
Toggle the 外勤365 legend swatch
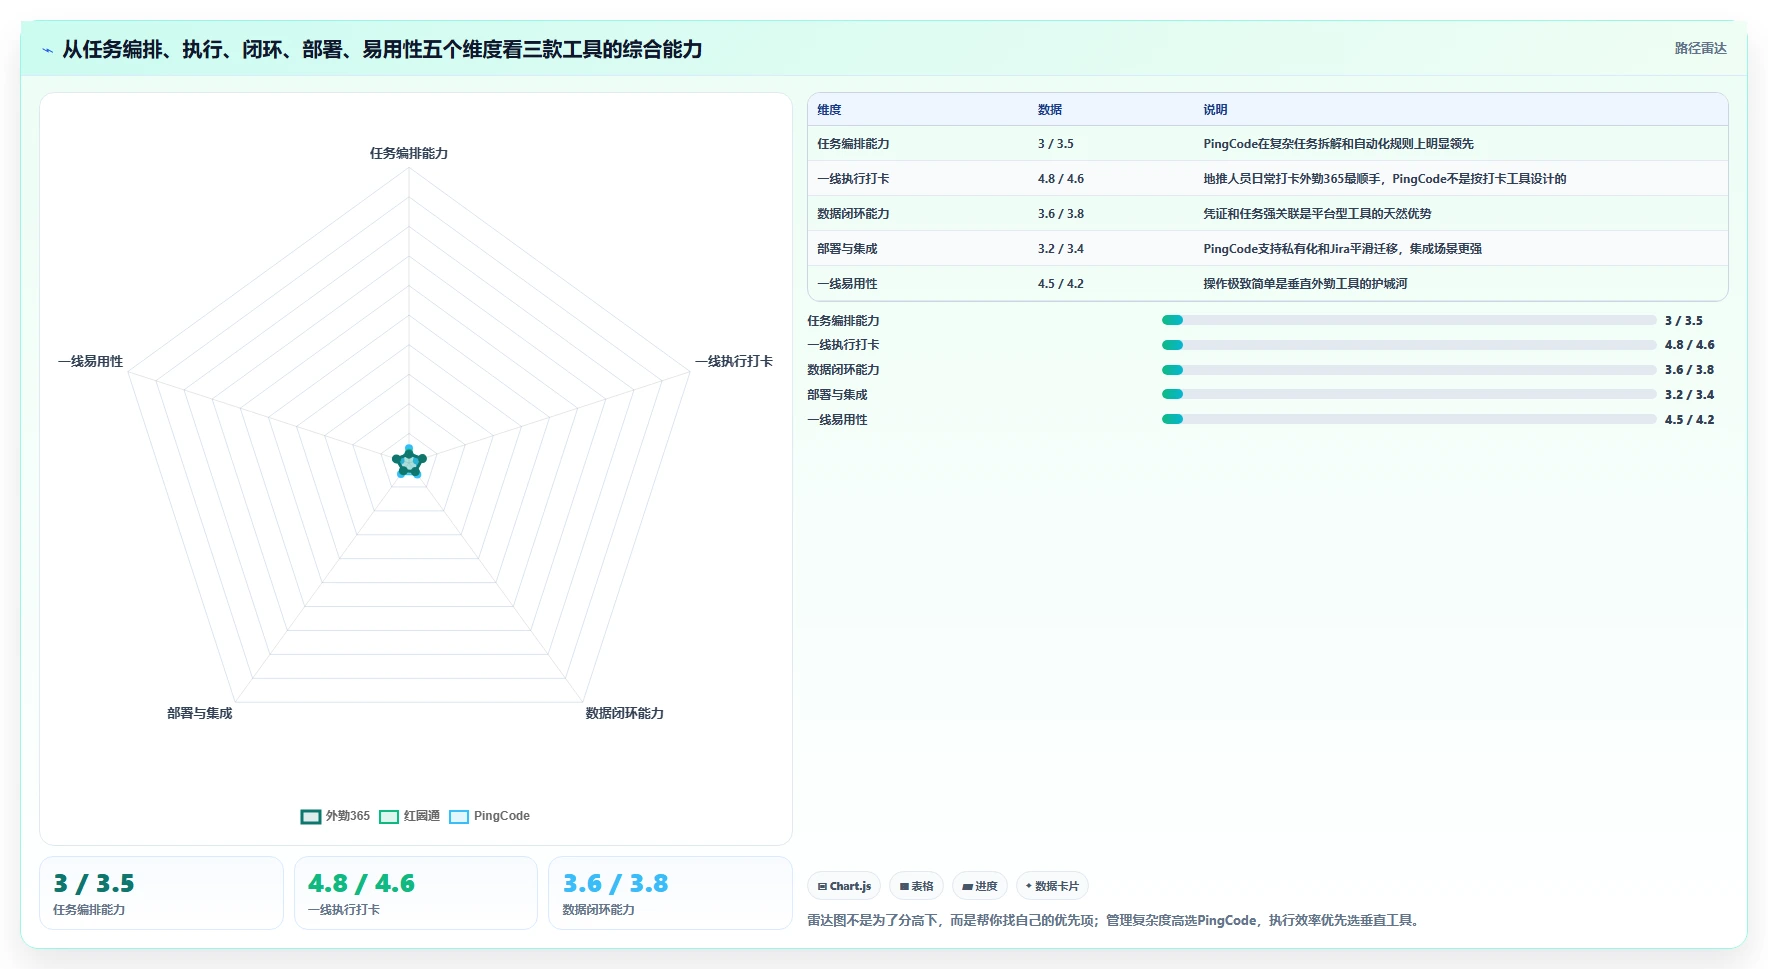[311, 817]
